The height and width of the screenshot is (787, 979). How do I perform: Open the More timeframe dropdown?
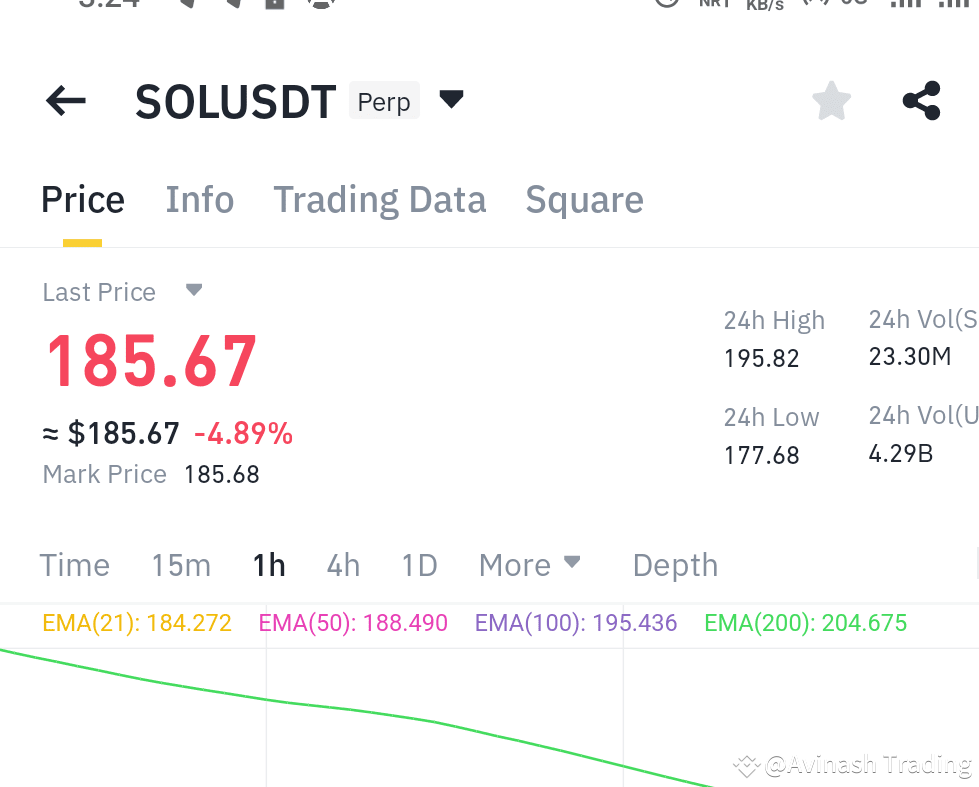[x=530, y=565]
